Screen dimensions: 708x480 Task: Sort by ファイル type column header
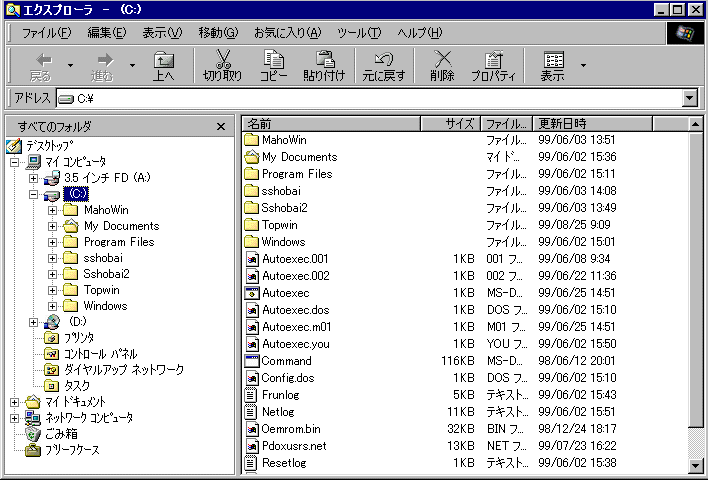point(507,123)
